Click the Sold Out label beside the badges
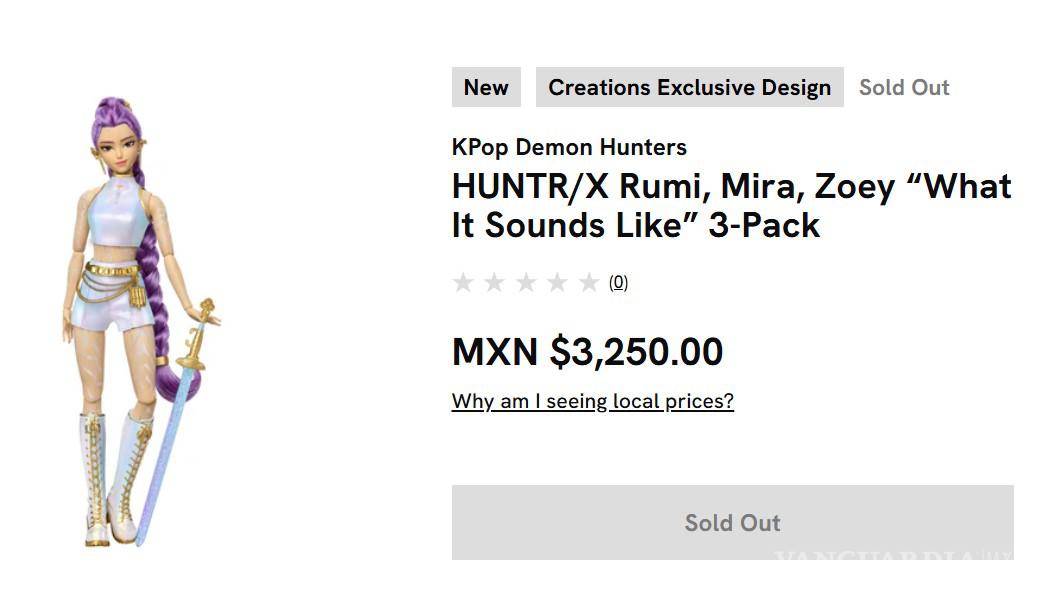Screen dimensions: 1038x606 tap(904, 87)
